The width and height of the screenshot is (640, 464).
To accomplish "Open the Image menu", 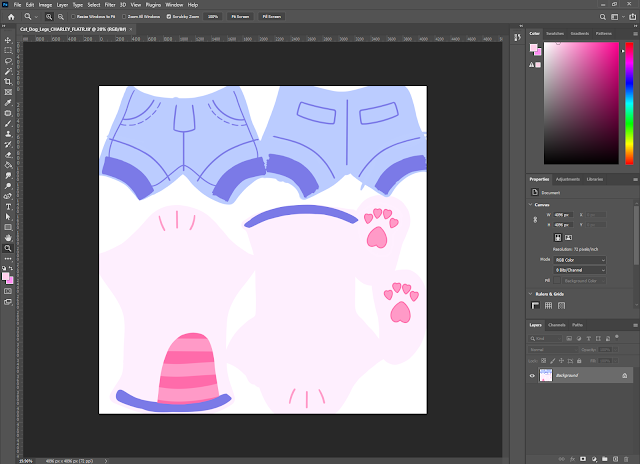I will click(45, 5).
